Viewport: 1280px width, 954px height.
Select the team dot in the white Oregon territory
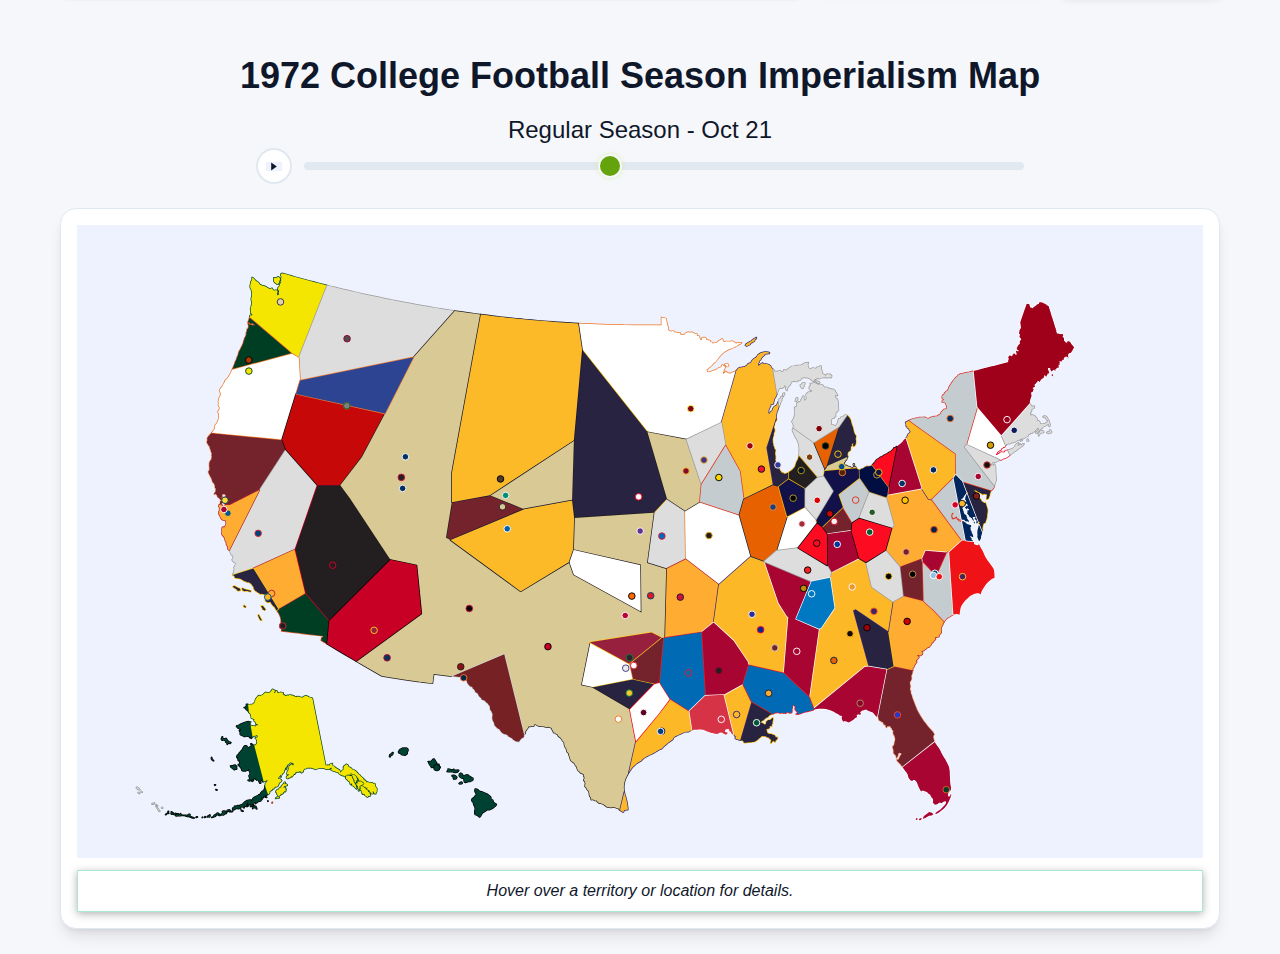[x=248, y=371]
